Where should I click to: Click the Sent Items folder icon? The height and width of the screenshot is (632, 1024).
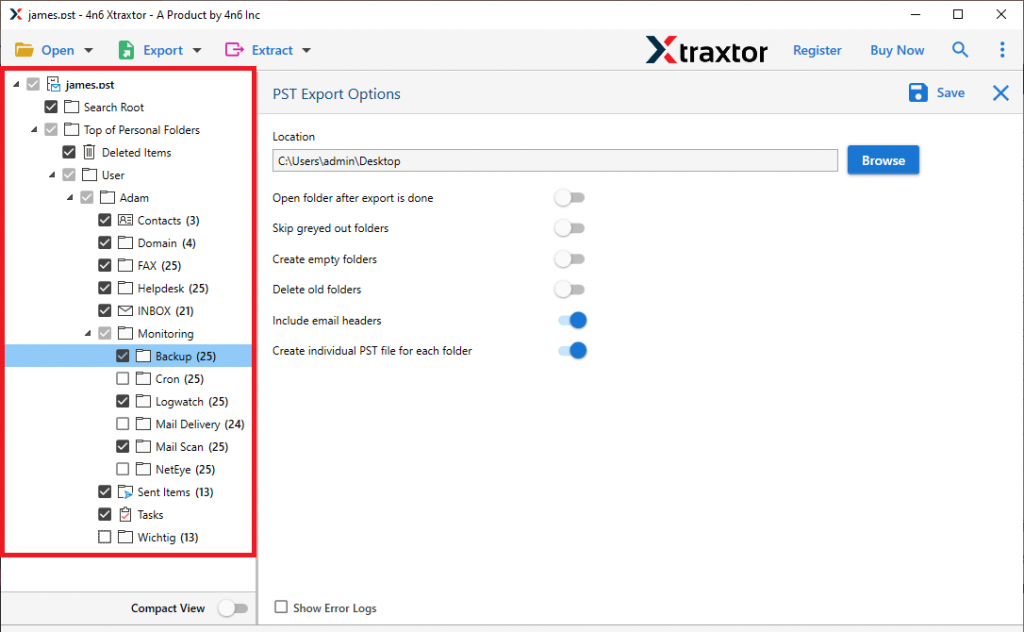(x=126, y=491)
